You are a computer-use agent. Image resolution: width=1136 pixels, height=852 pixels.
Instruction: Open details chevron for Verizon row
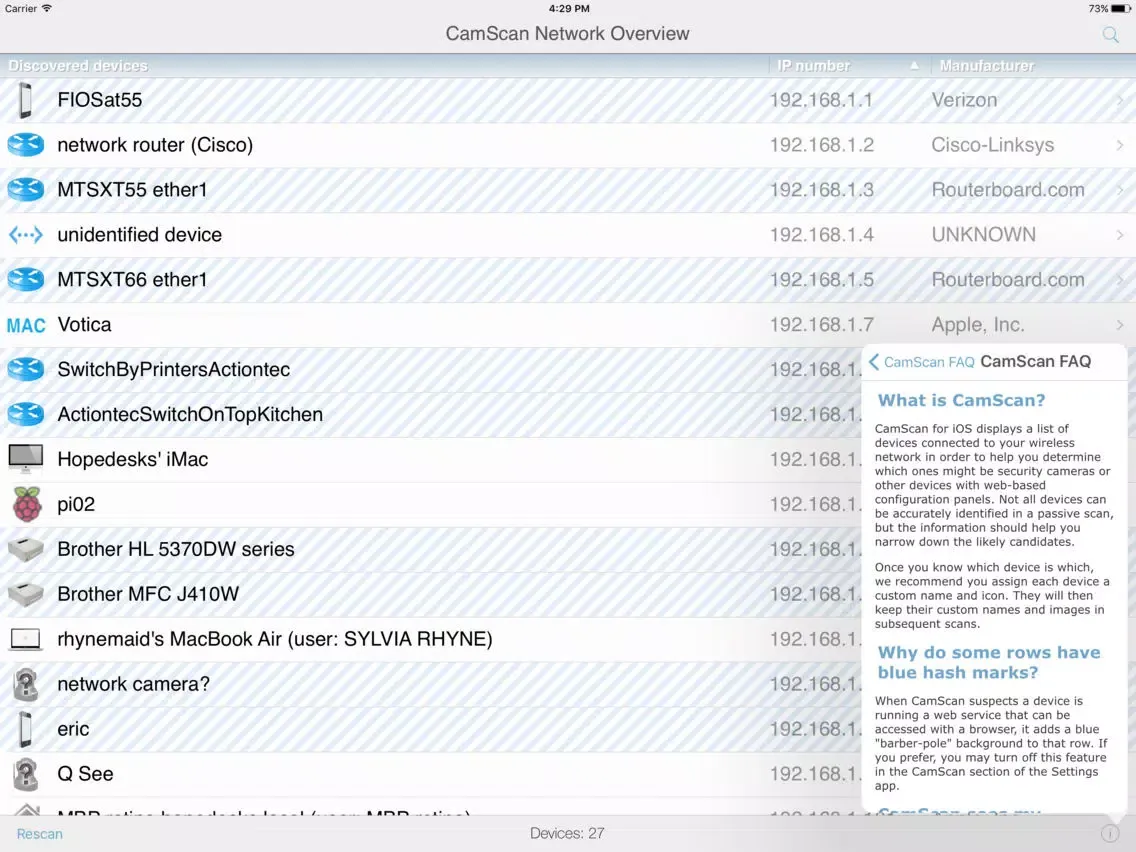(1120, 100)
